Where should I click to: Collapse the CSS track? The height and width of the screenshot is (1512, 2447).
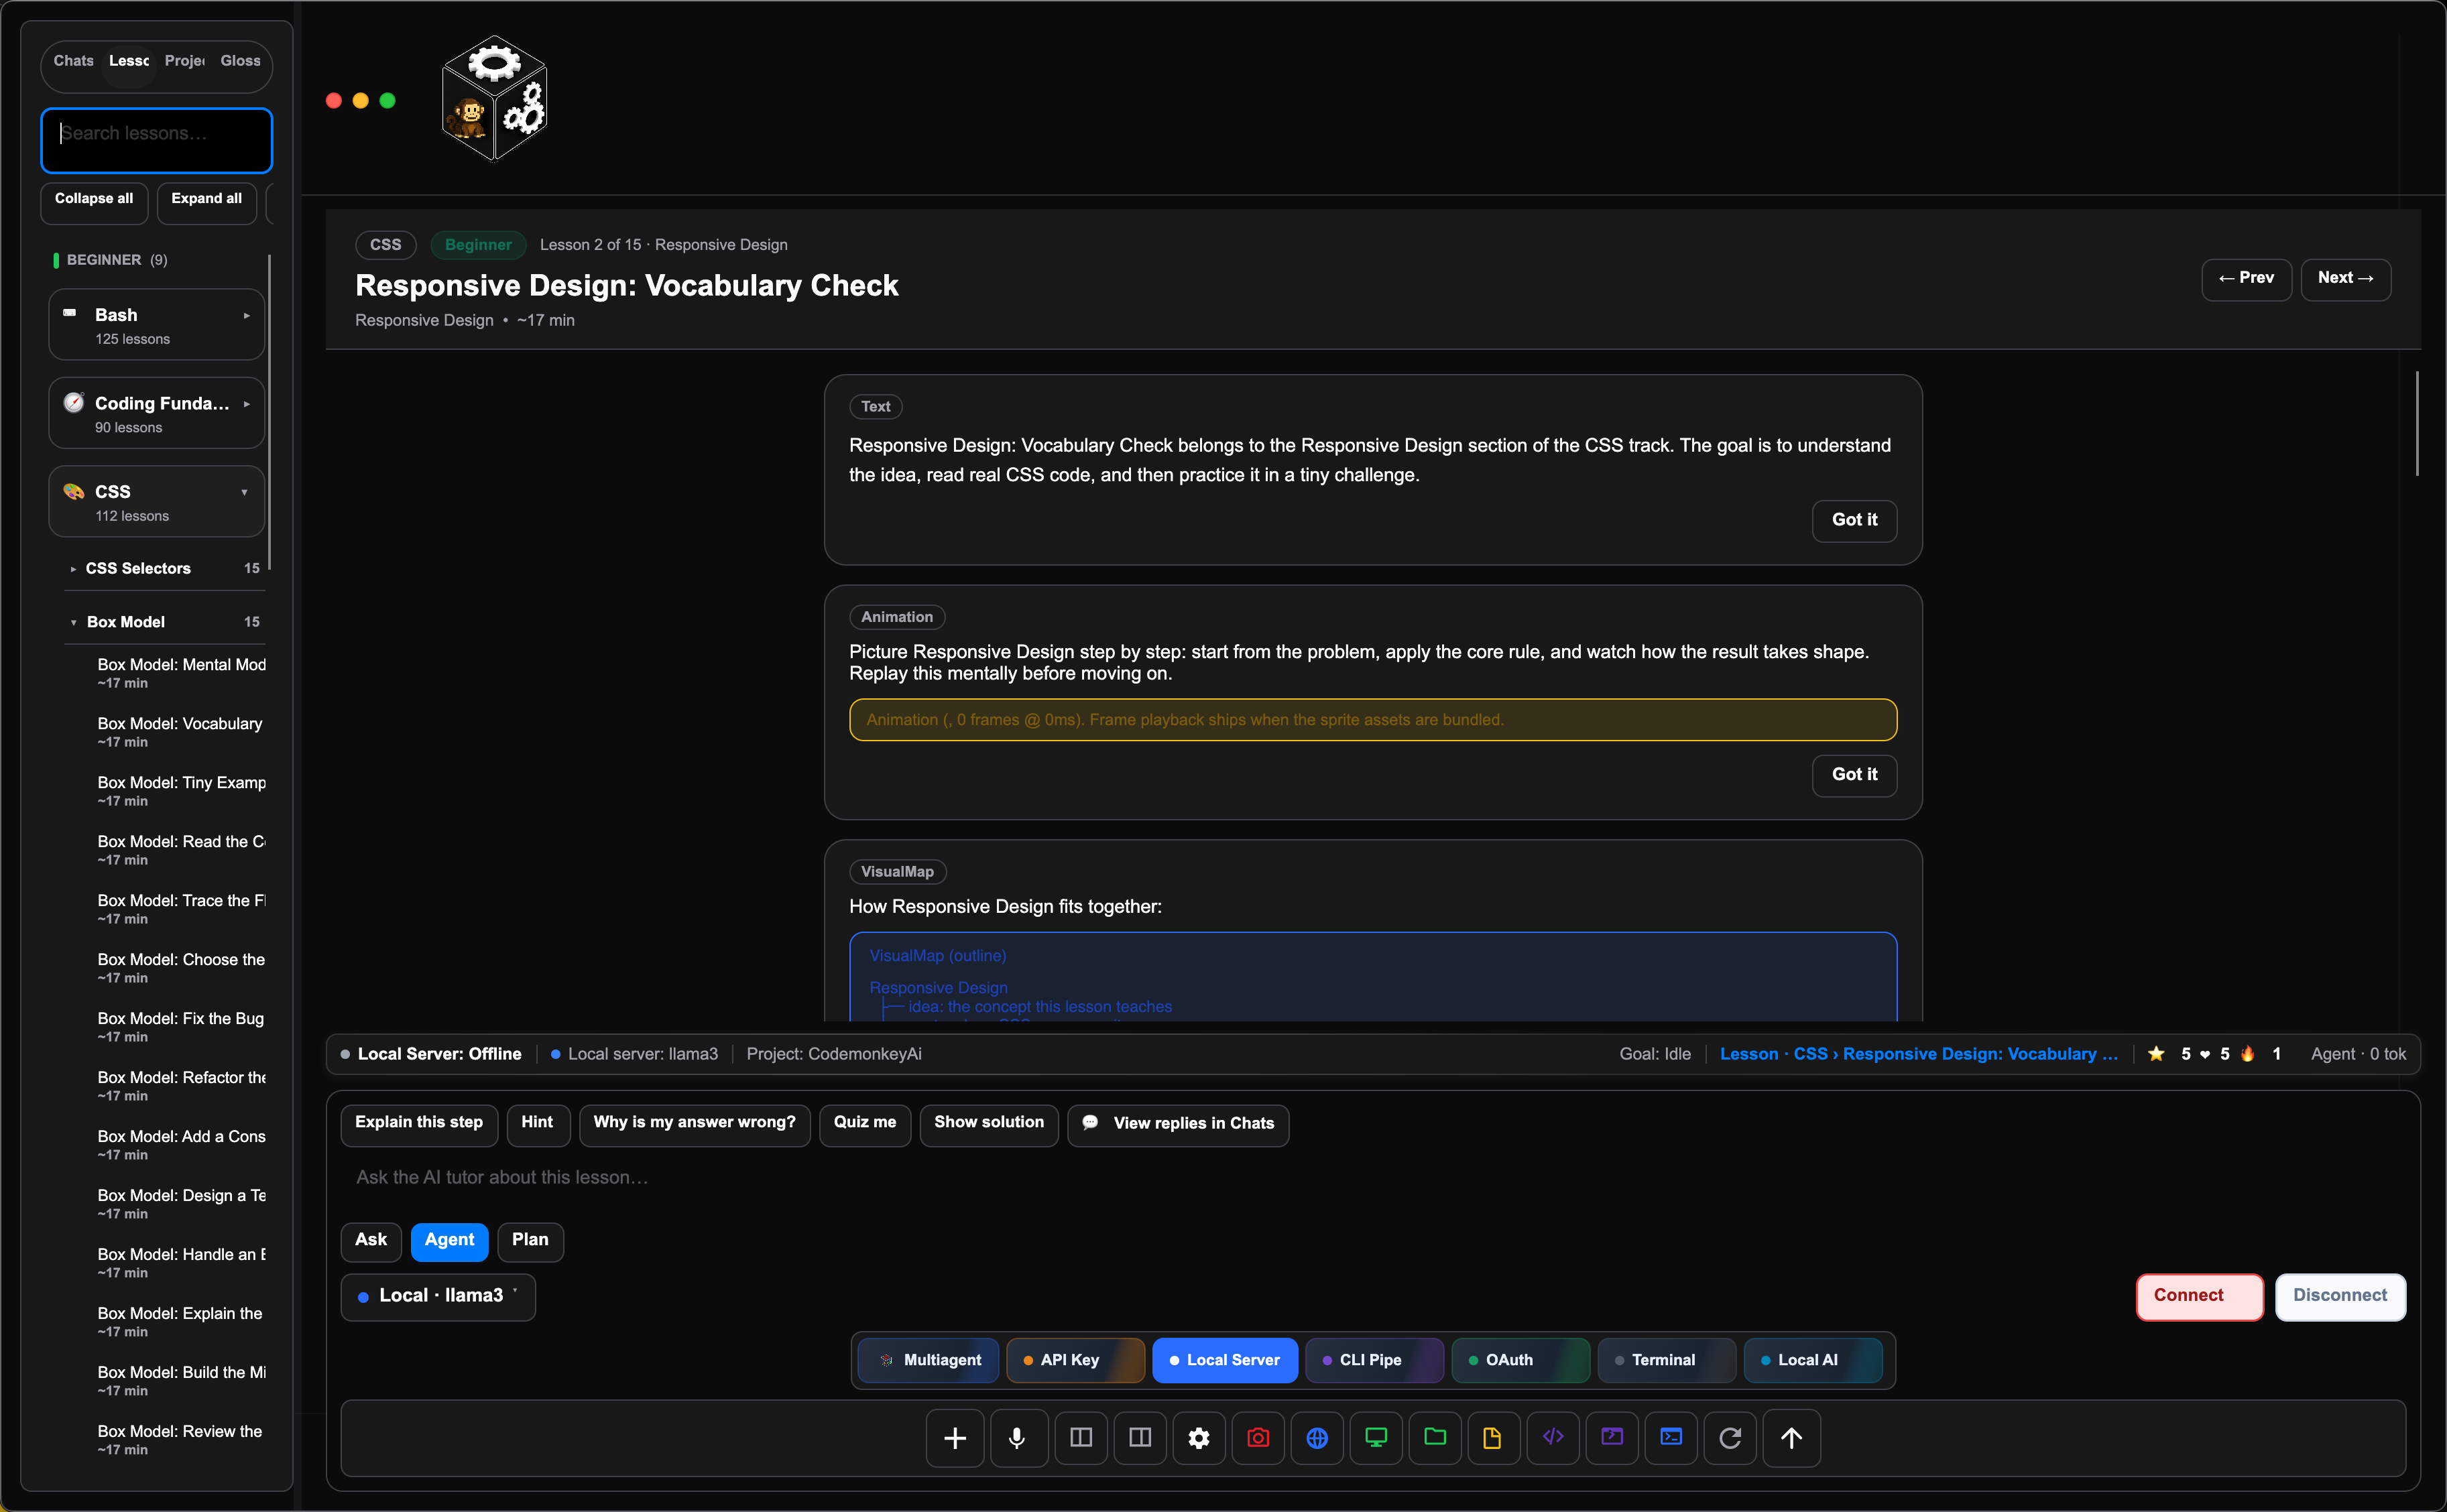[156, 502]
